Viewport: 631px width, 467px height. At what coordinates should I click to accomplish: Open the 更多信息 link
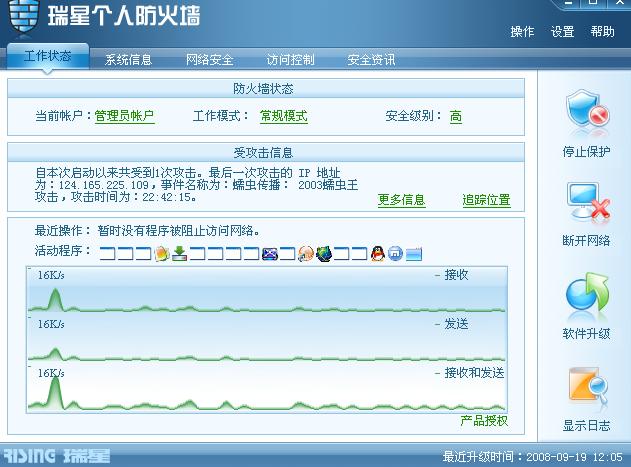coord(401,200)
